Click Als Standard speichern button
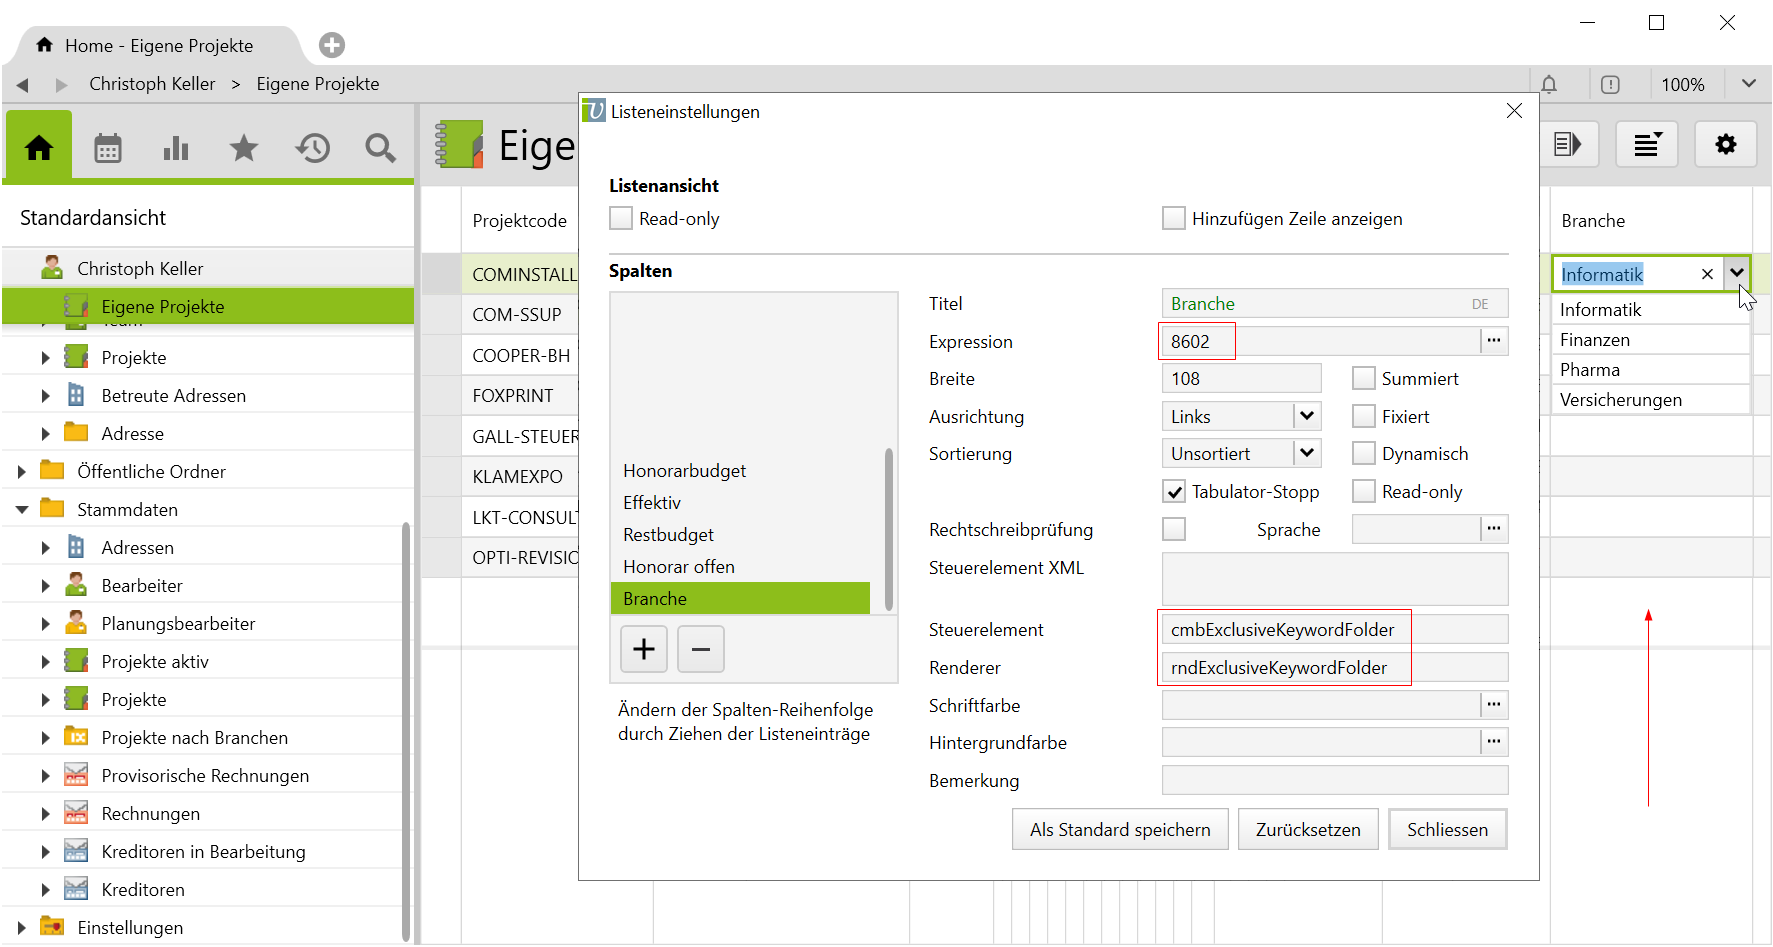The image size is (1773, 947). click(x=1119, y=830)
